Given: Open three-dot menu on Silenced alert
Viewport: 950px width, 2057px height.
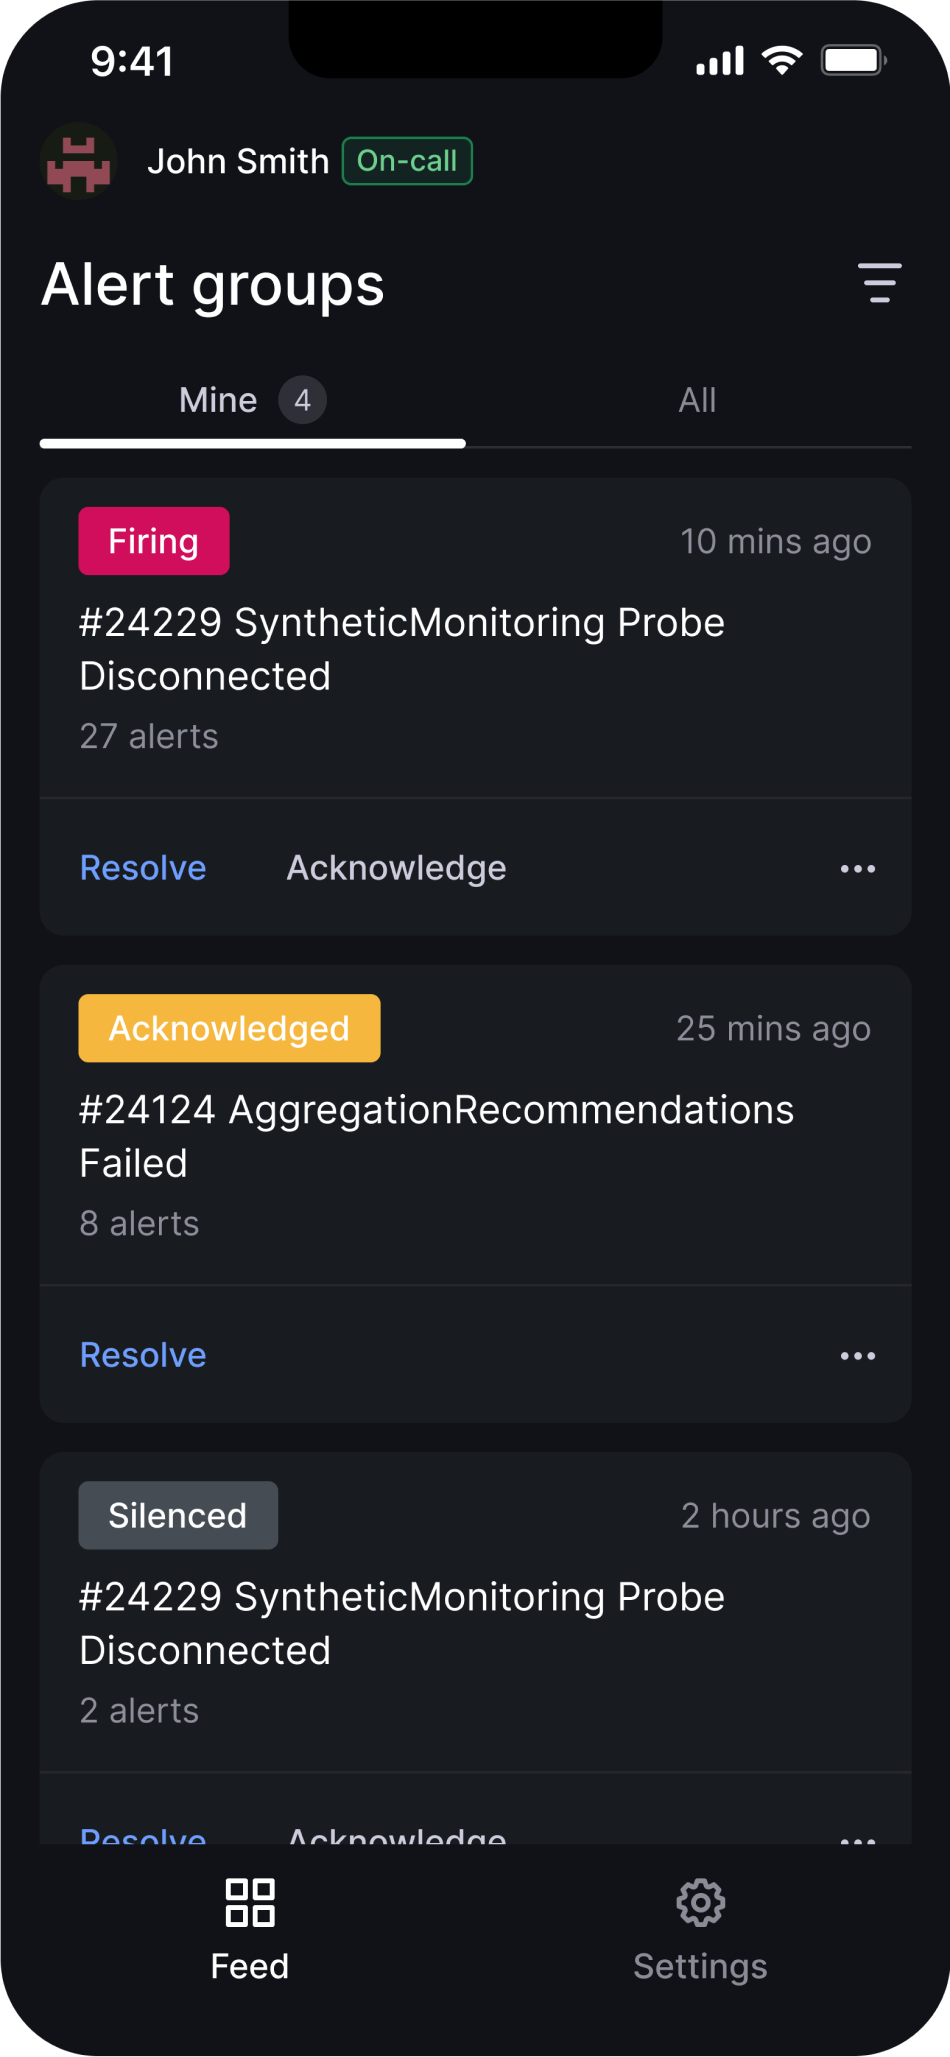Looking at the screenshot, I should (858, 1837).
